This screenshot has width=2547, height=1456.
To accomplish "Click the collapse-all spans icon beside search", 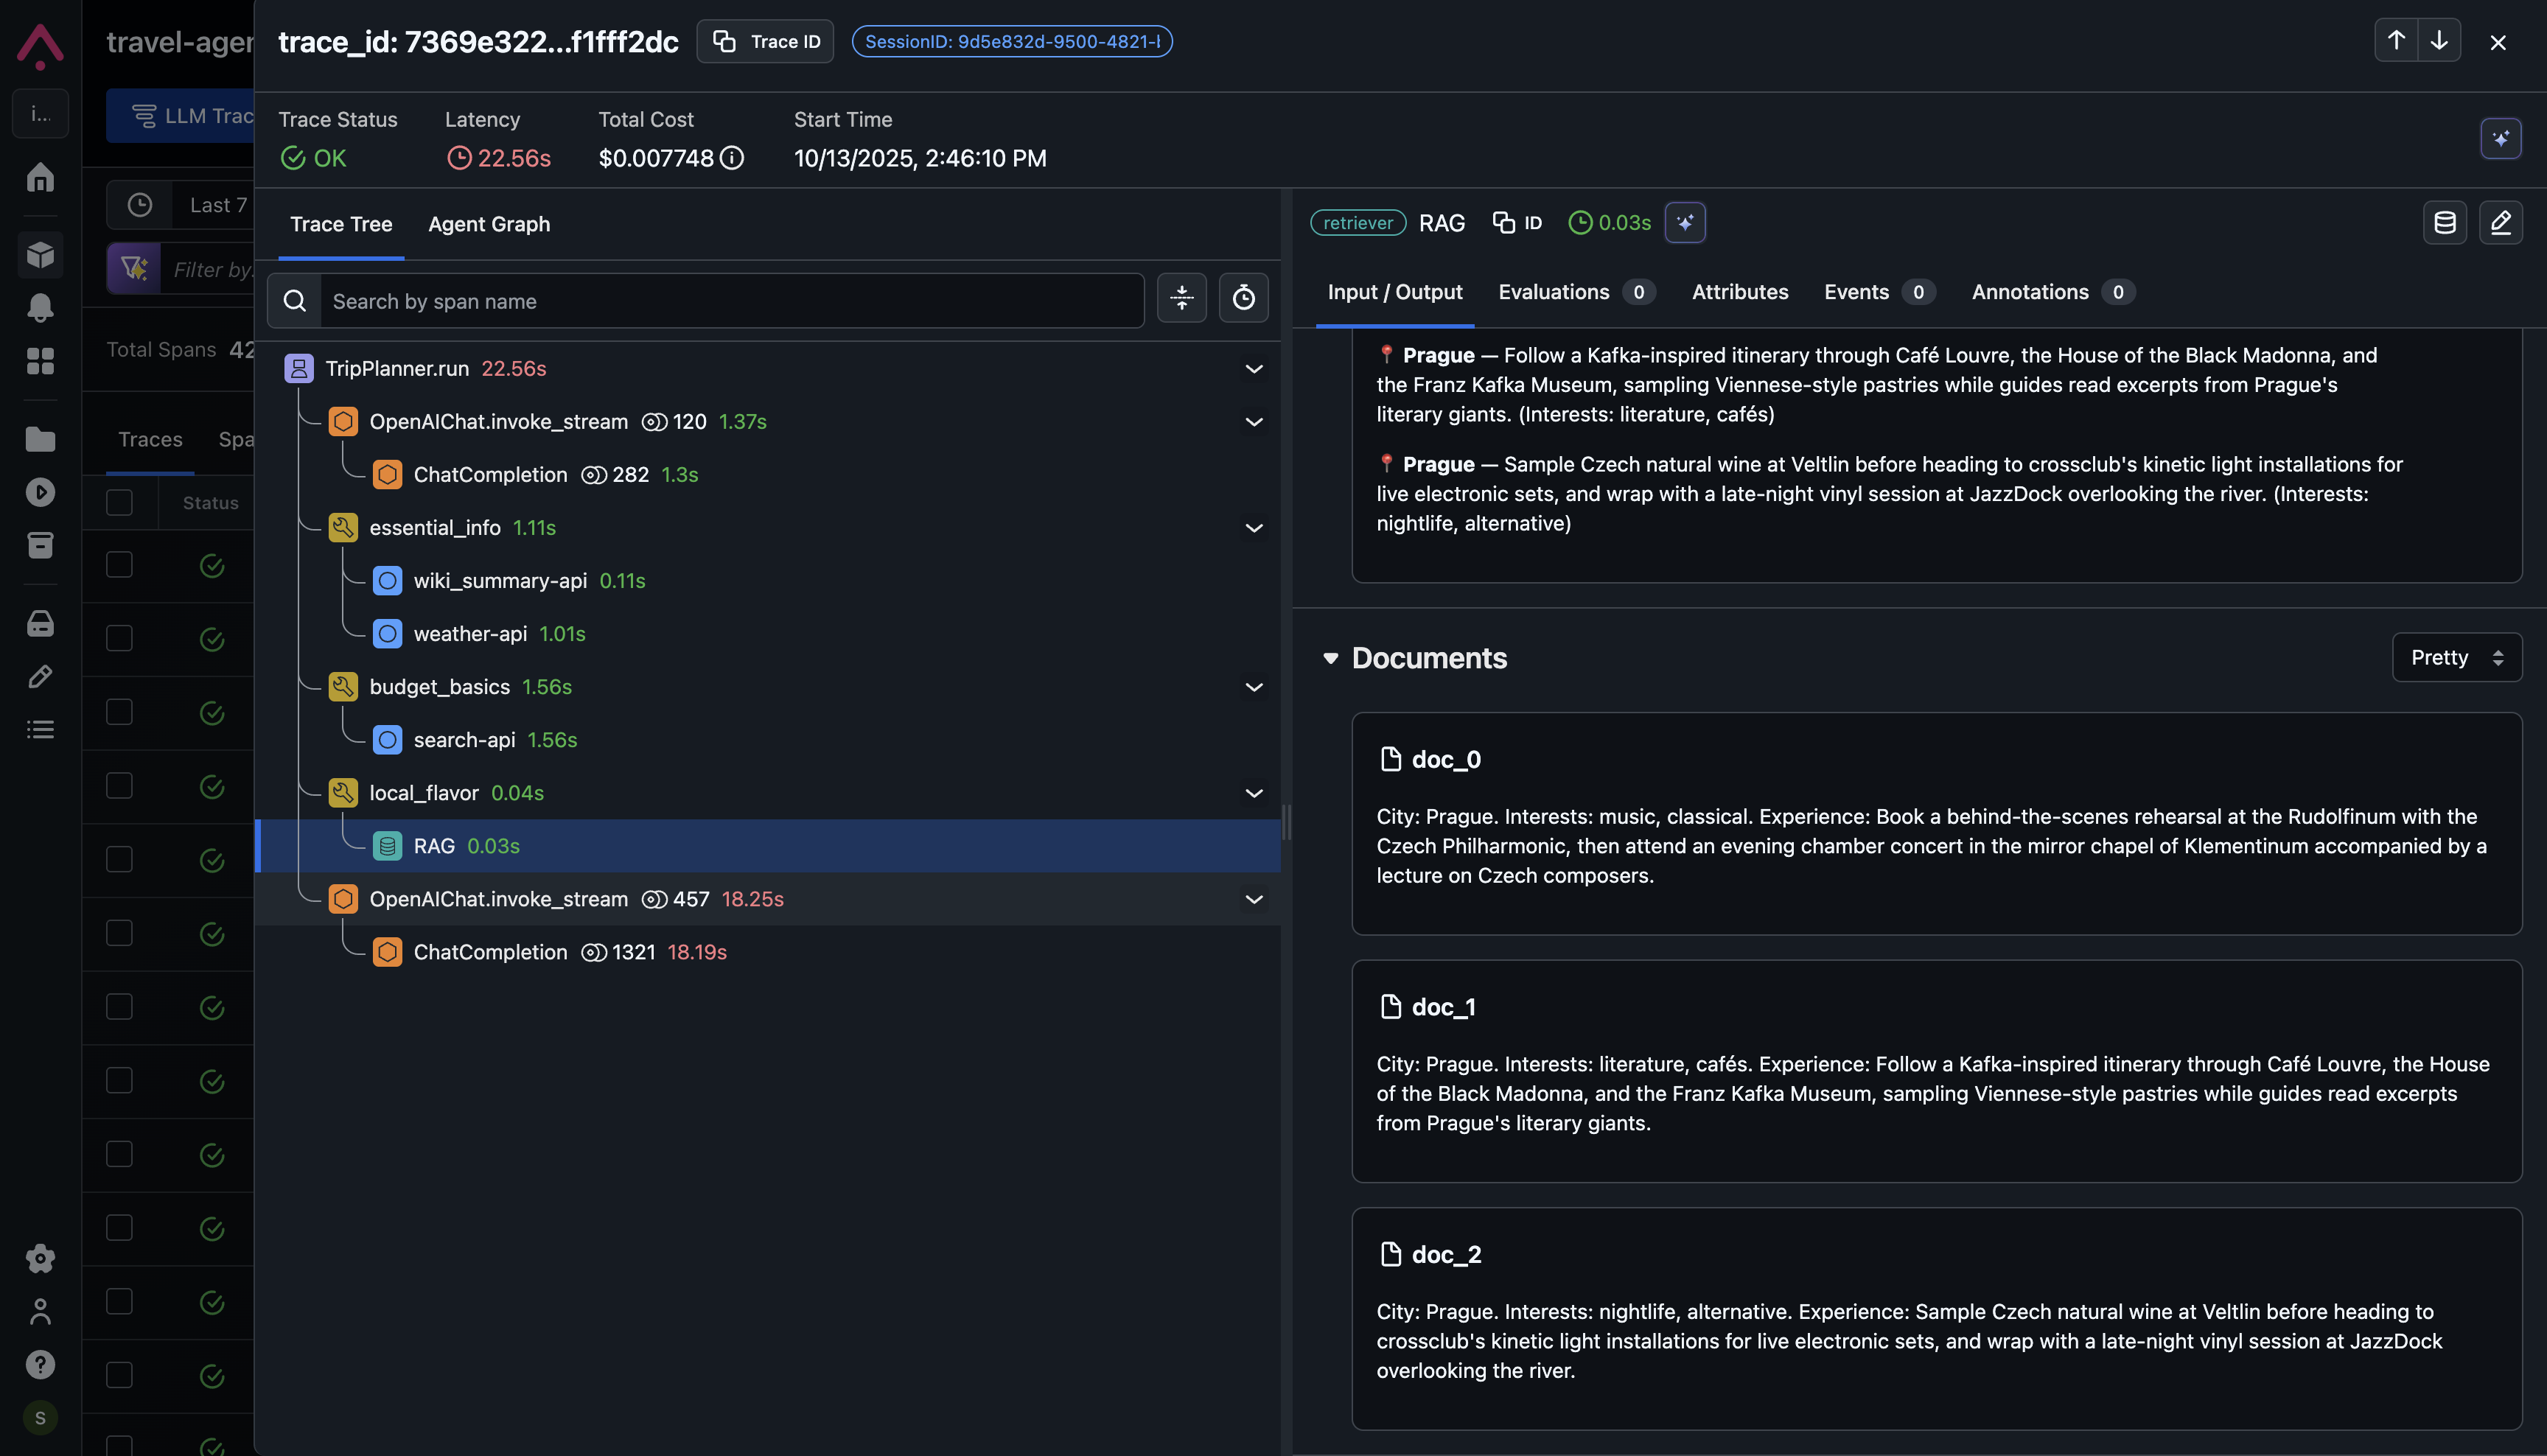I will (x=1181, y=298).
